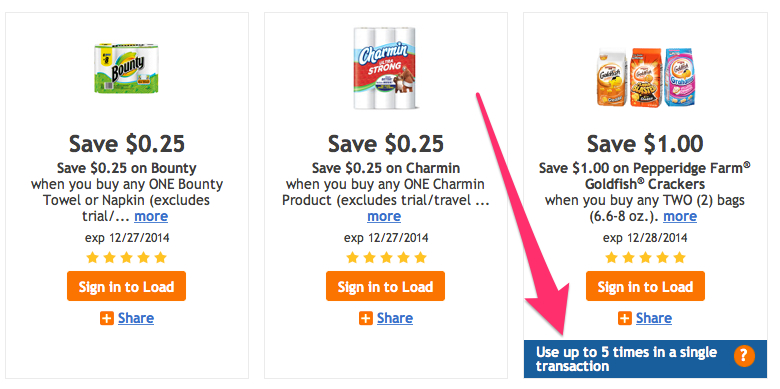Open the orange question mark help icon
The image size is (780, 389).
(744, 356)
